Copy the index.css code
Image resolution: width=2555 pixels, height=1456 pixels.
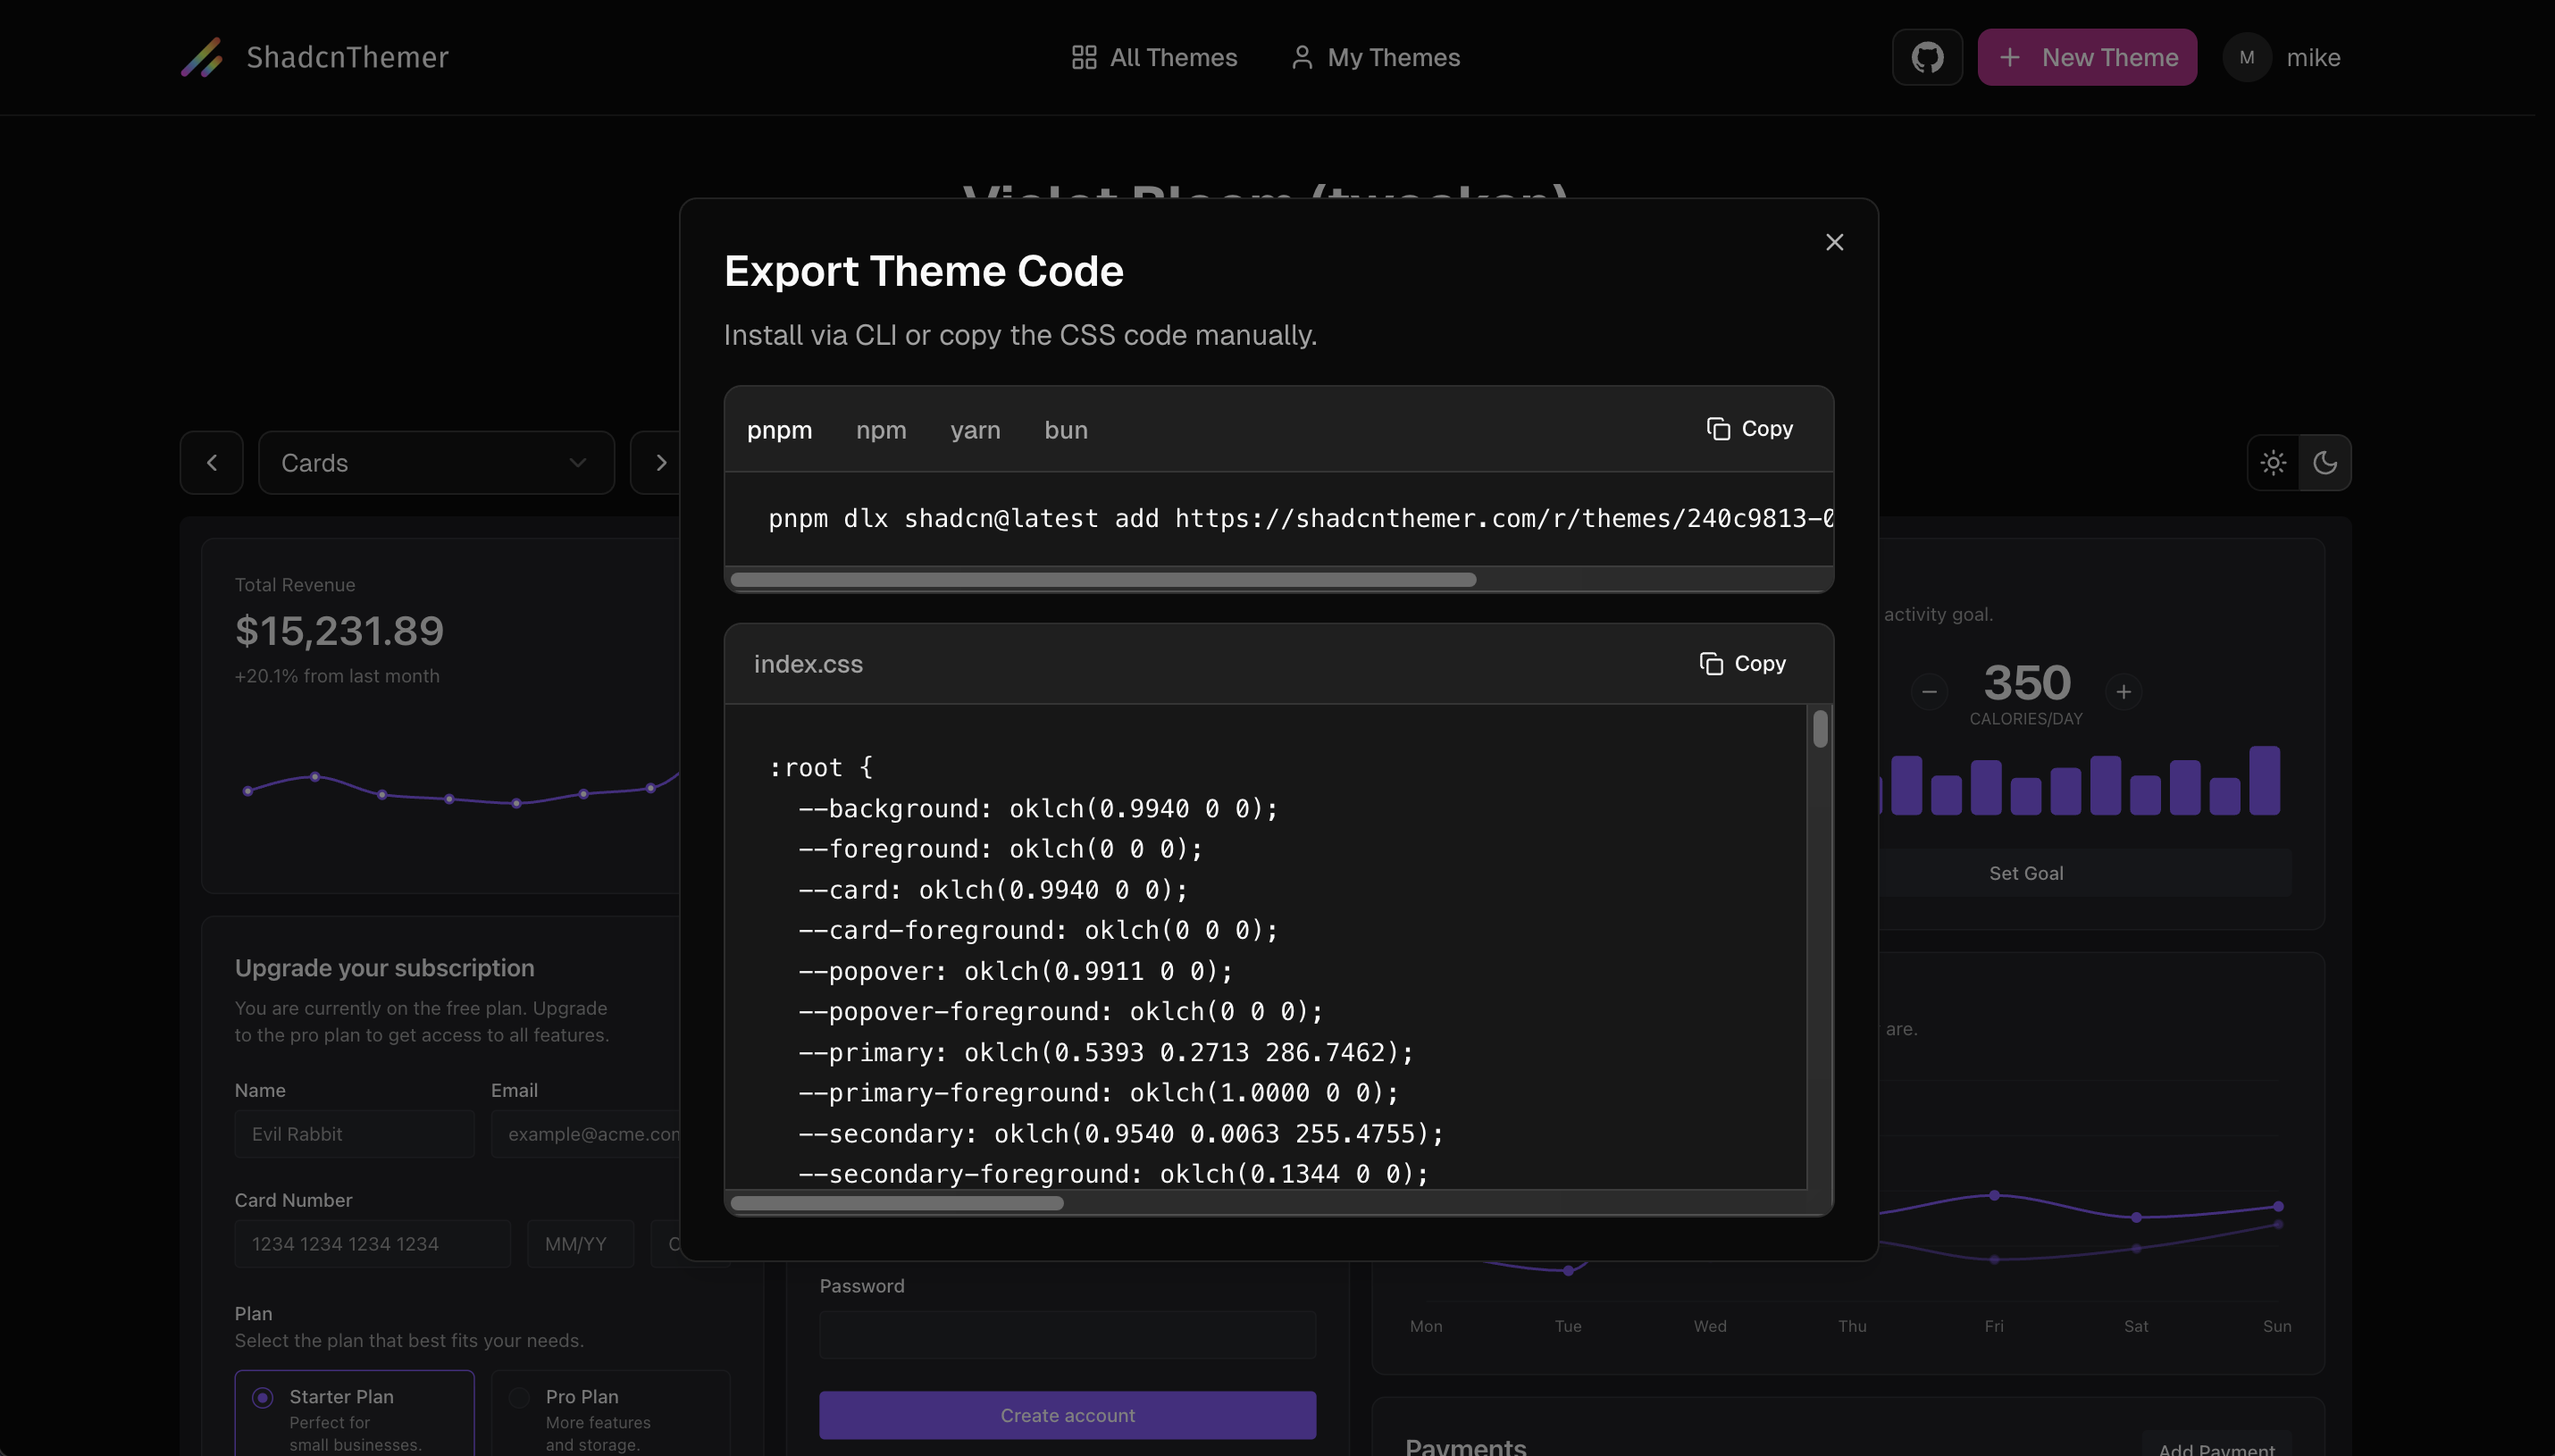(x=1742, y=664)
